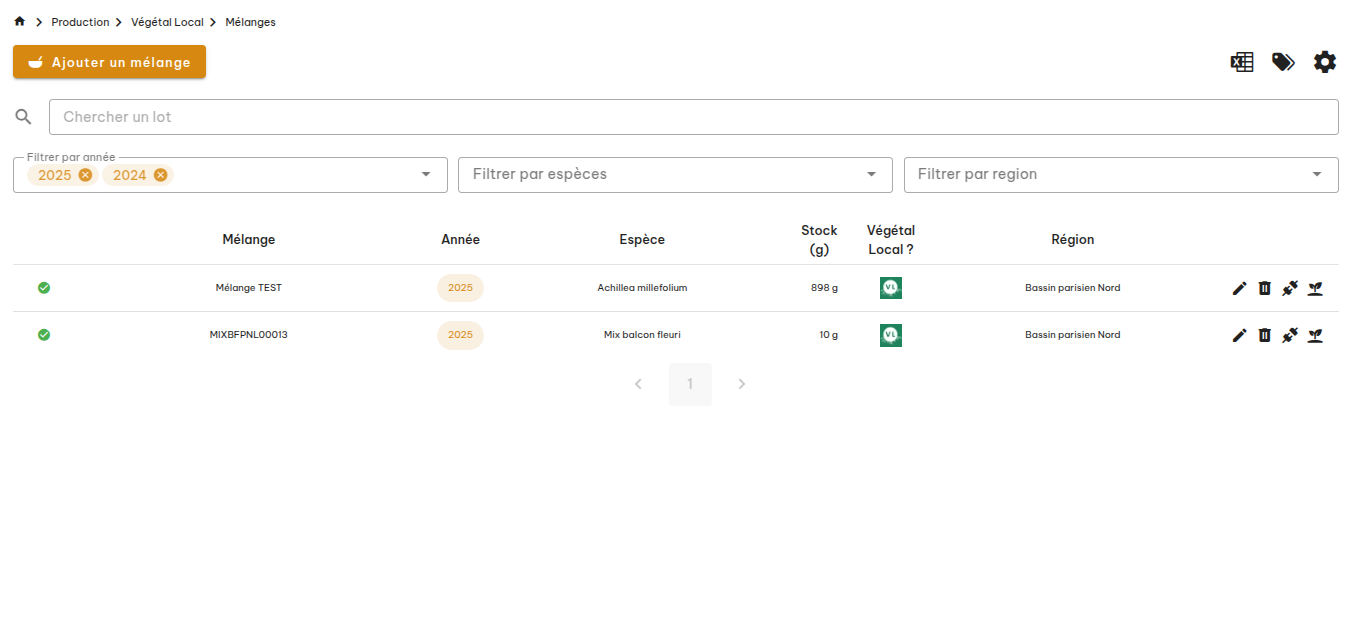This screenshot has width=1353, height=631.
Task: Delete the MIXBFPNL00013 mélange
Action: (1264, 335)
